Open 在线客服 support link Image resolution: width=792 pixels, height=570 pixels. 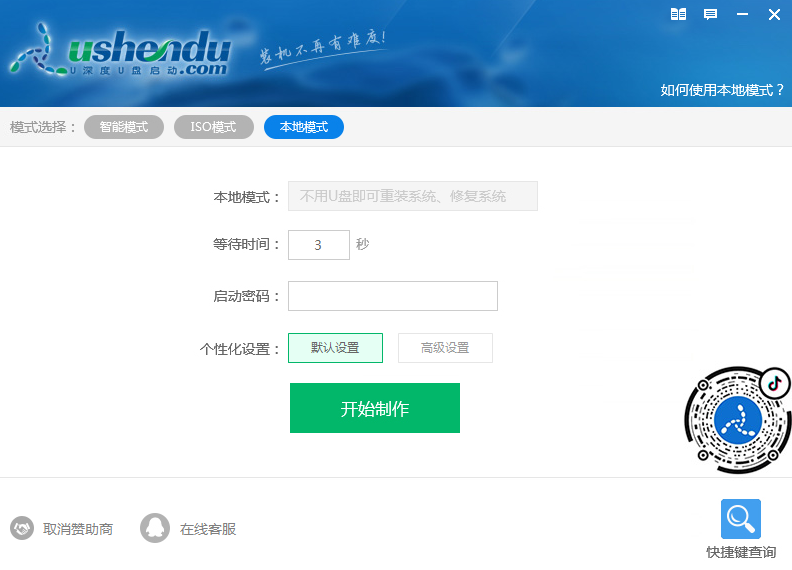point(208,529)
